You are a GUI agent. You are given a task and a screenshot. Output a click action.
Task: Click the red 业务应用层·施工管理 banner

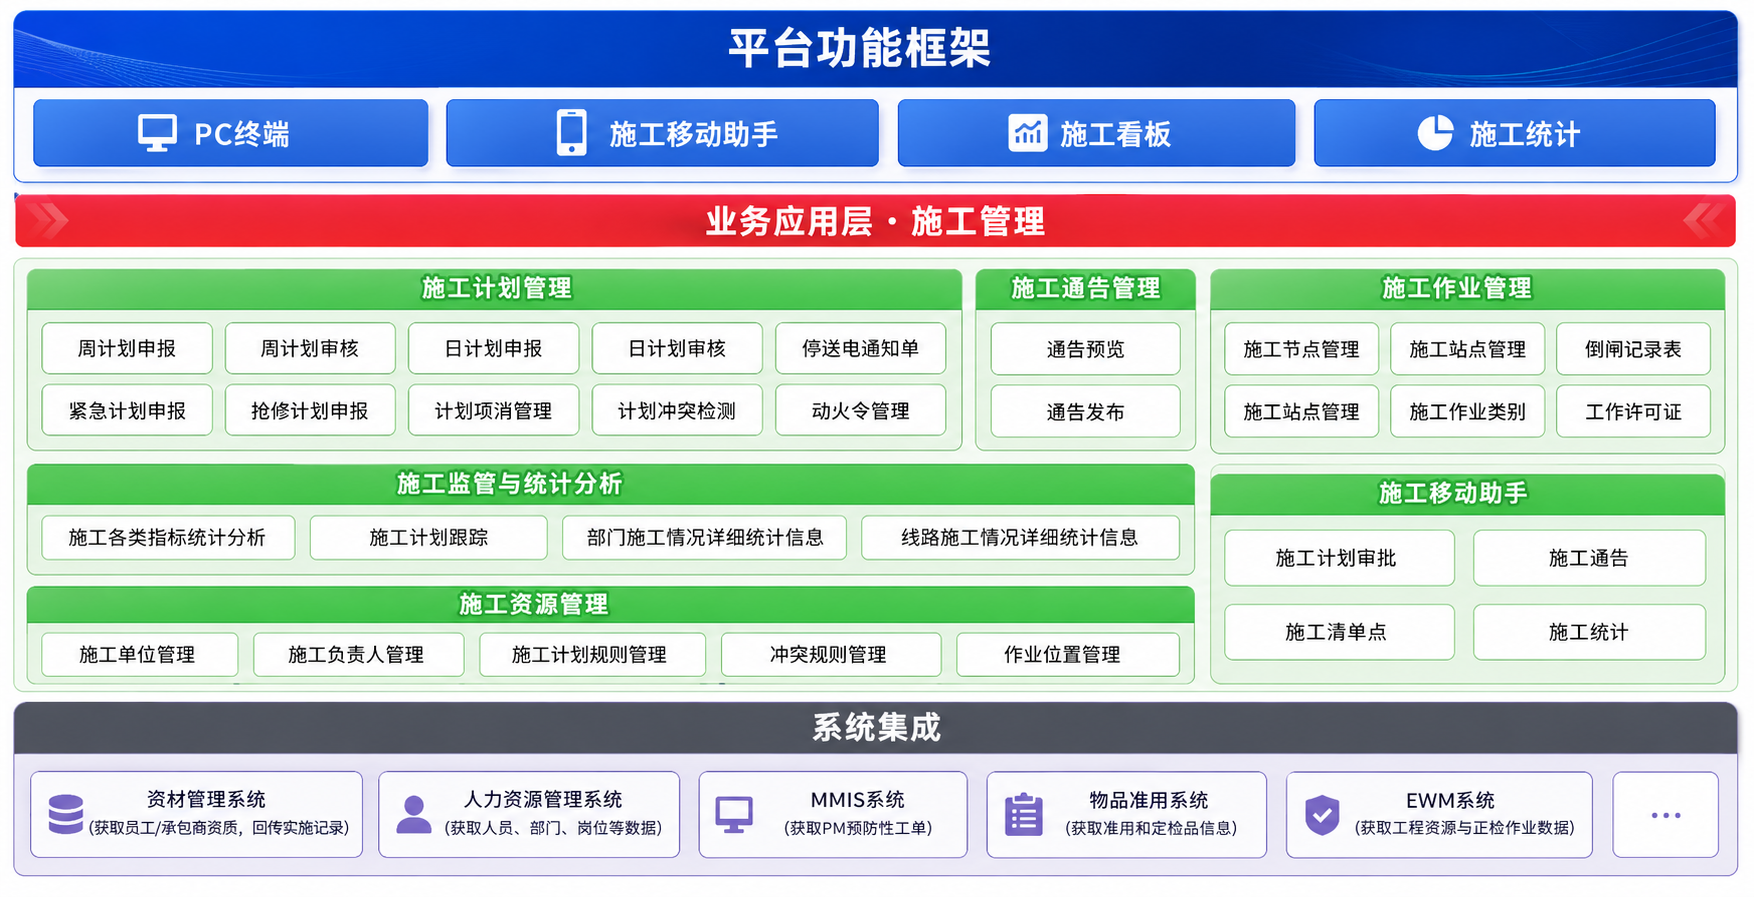(x=875, y=221)
